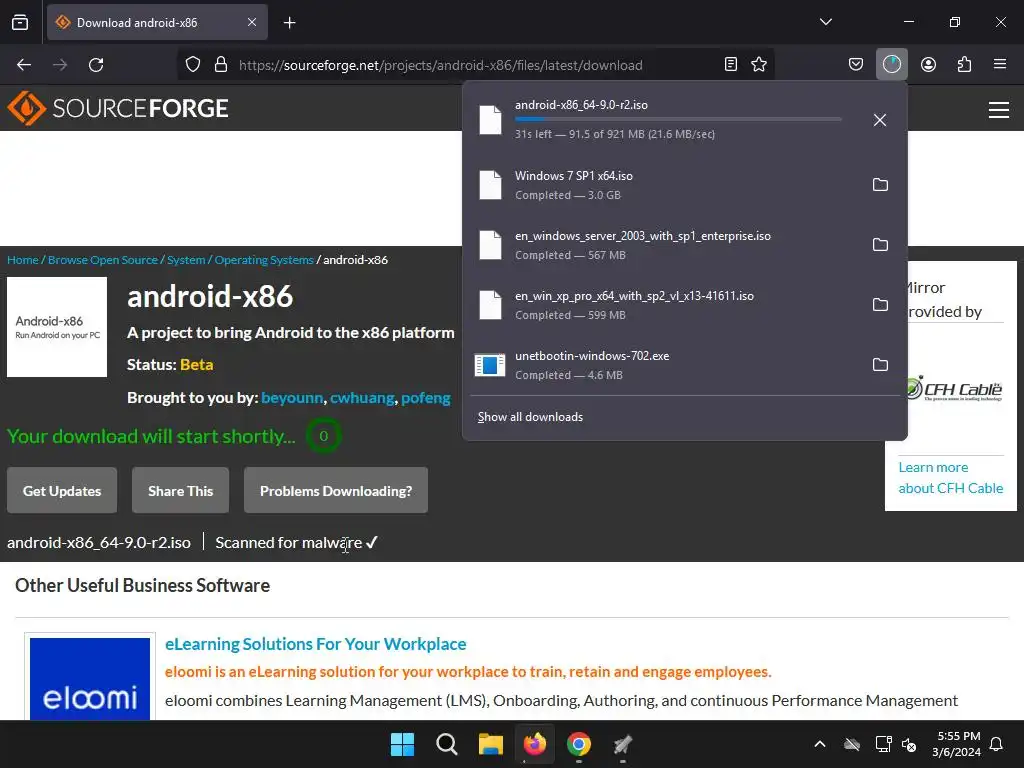Open the Firefox account icon
Screen dimensions: 1024x768
(928, 64)
